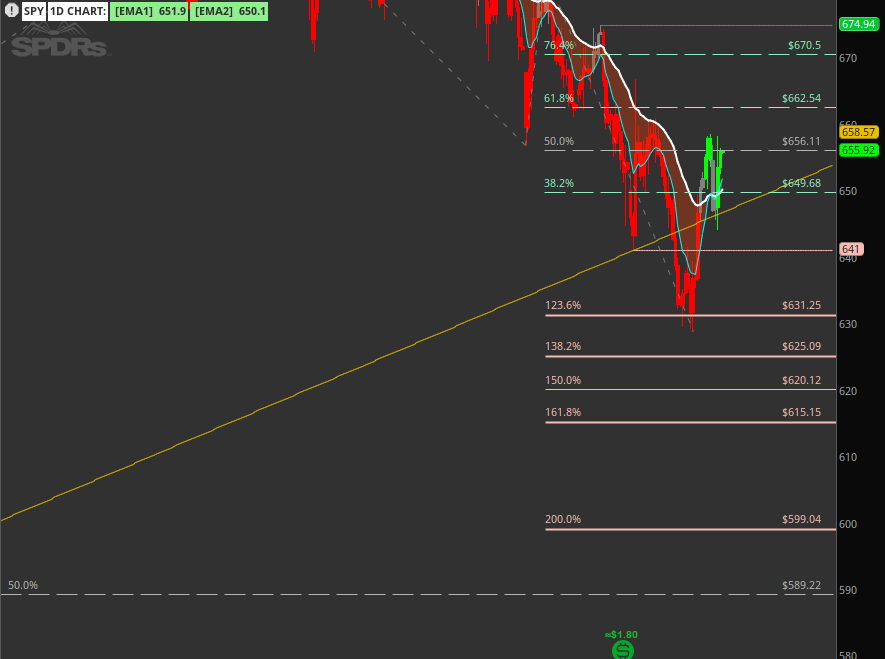Click the warning exclamation icon beside SPY
Screen dimensions: 885x659
[x=11, y=11]
